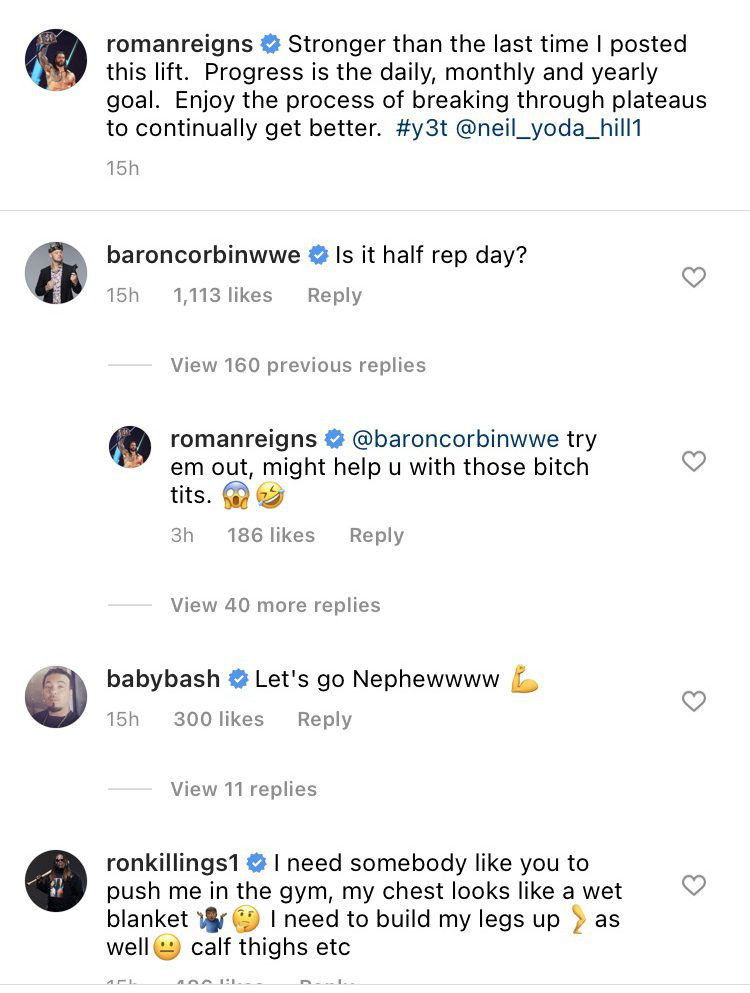Like romanreigns' reply with the heart icon

[693, 461]
